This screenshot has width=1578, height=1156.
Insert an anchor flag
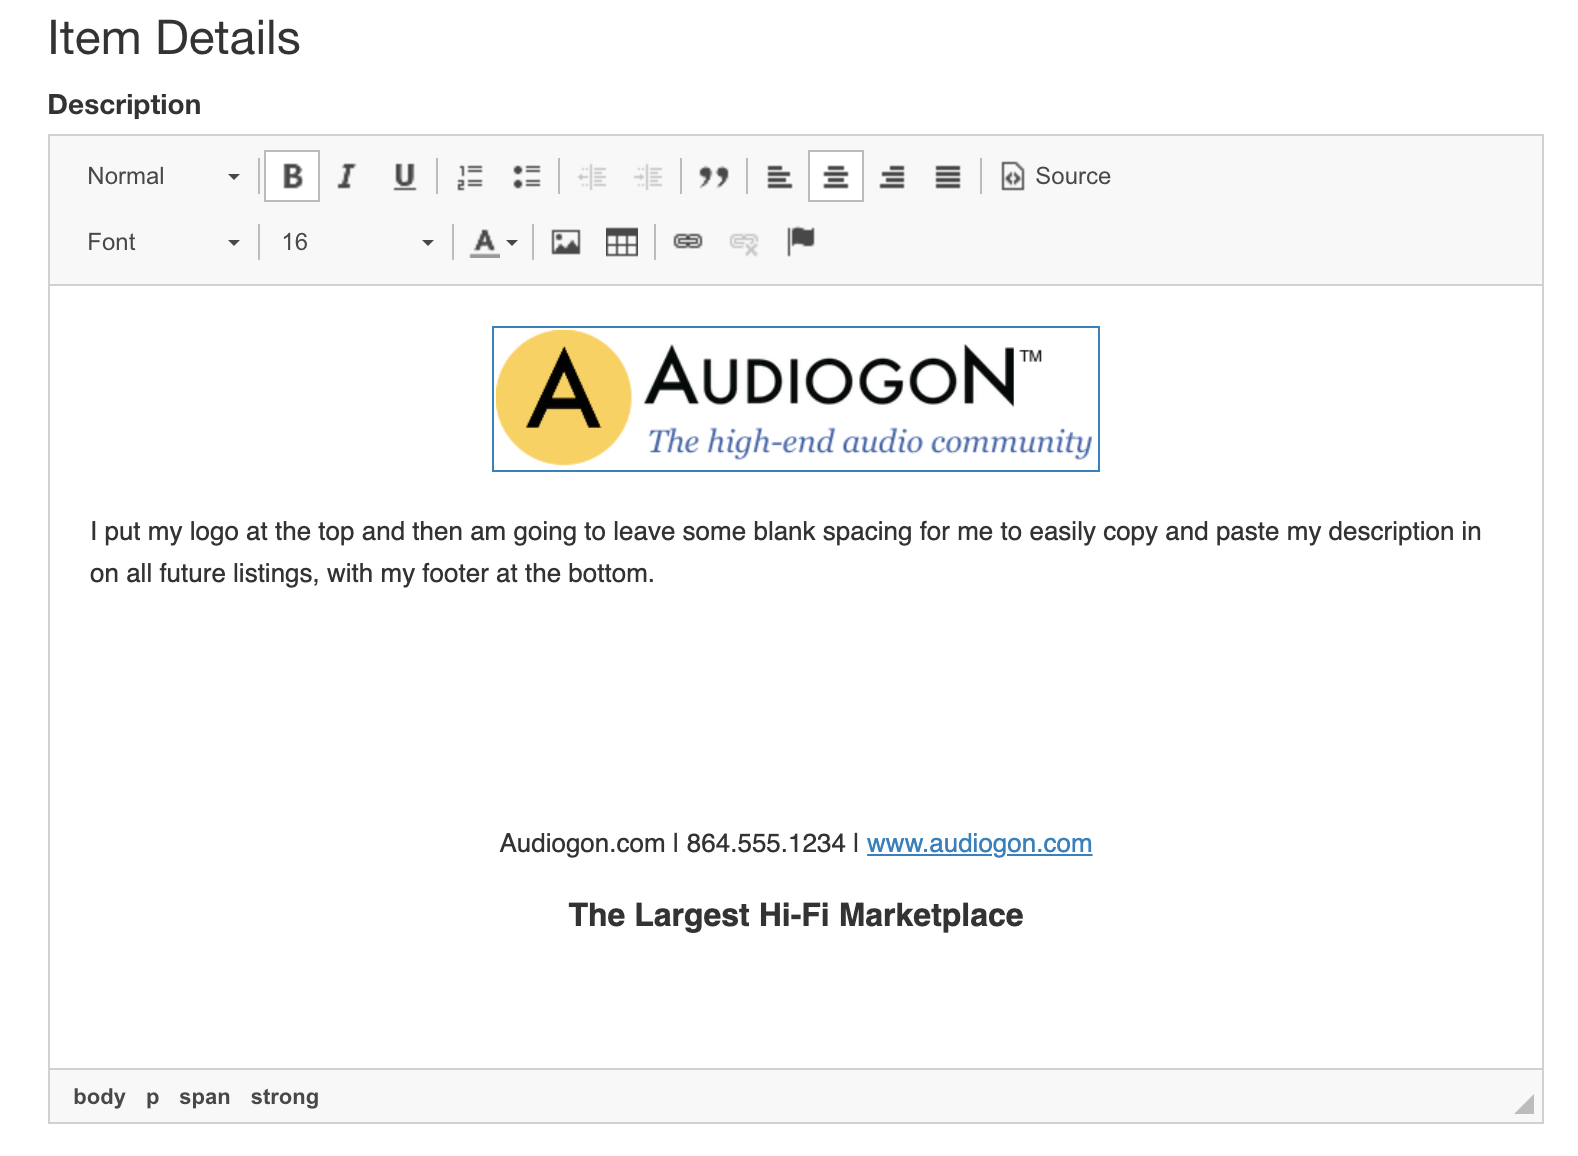tap(801, 242)
